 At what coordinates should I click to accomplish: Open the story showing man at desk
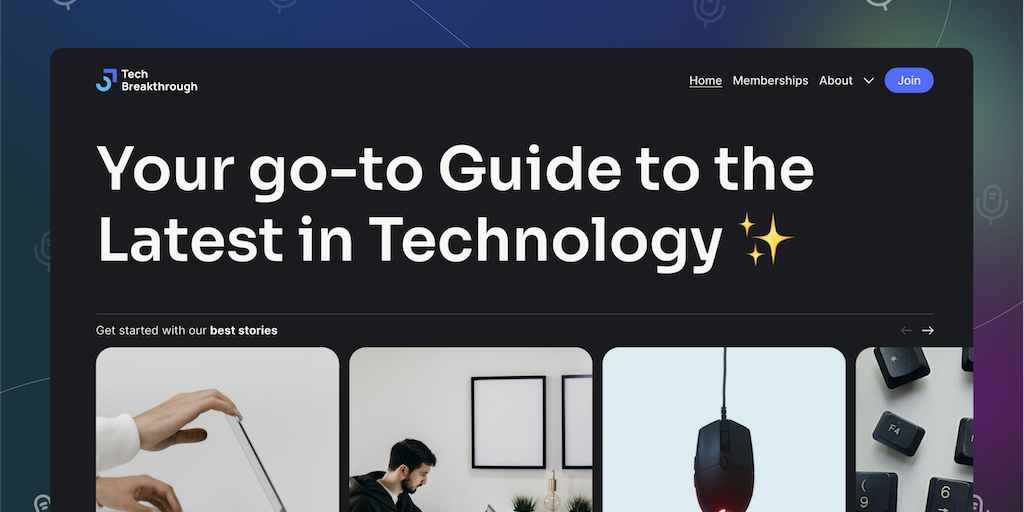tap(471, 429)
